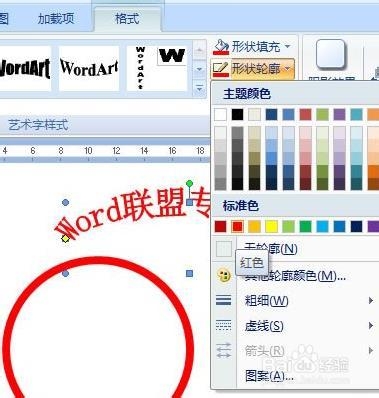Click the square sizing handle below the rotation handle
379x398 pixels.
(x=189, y=202)
